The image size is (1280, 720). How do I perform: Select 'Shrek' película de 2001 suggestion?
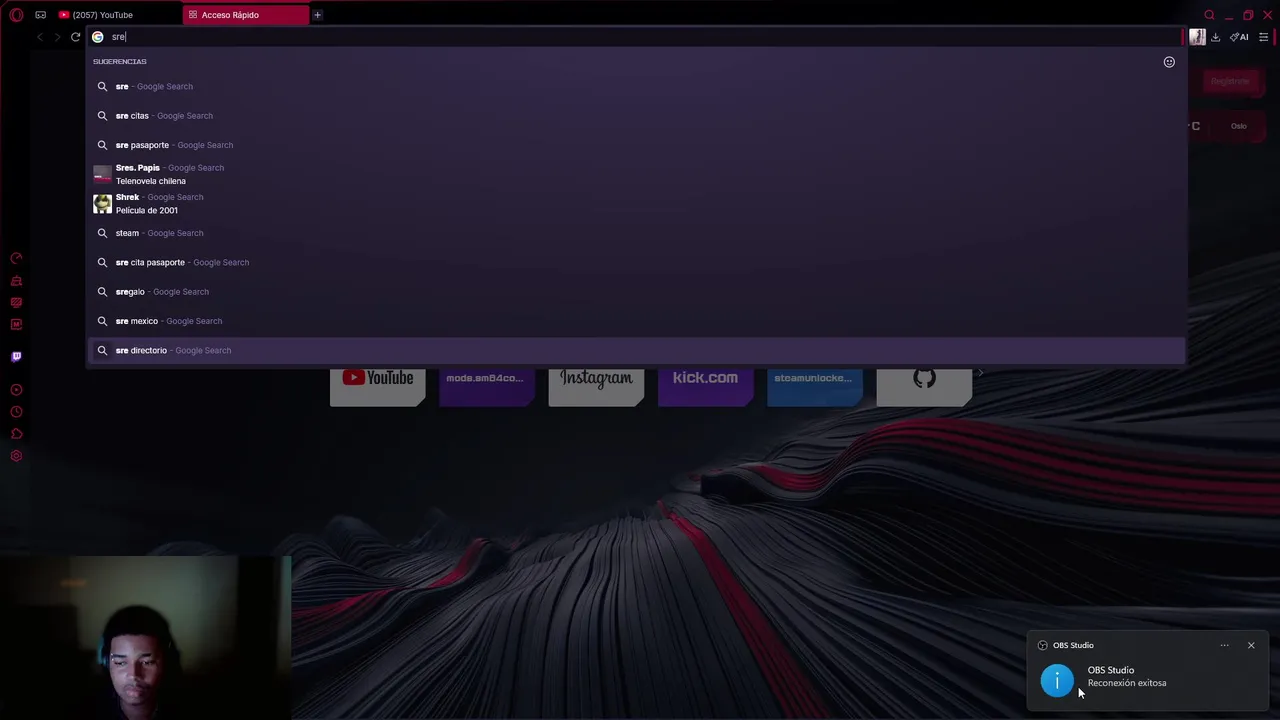[636, 203]
